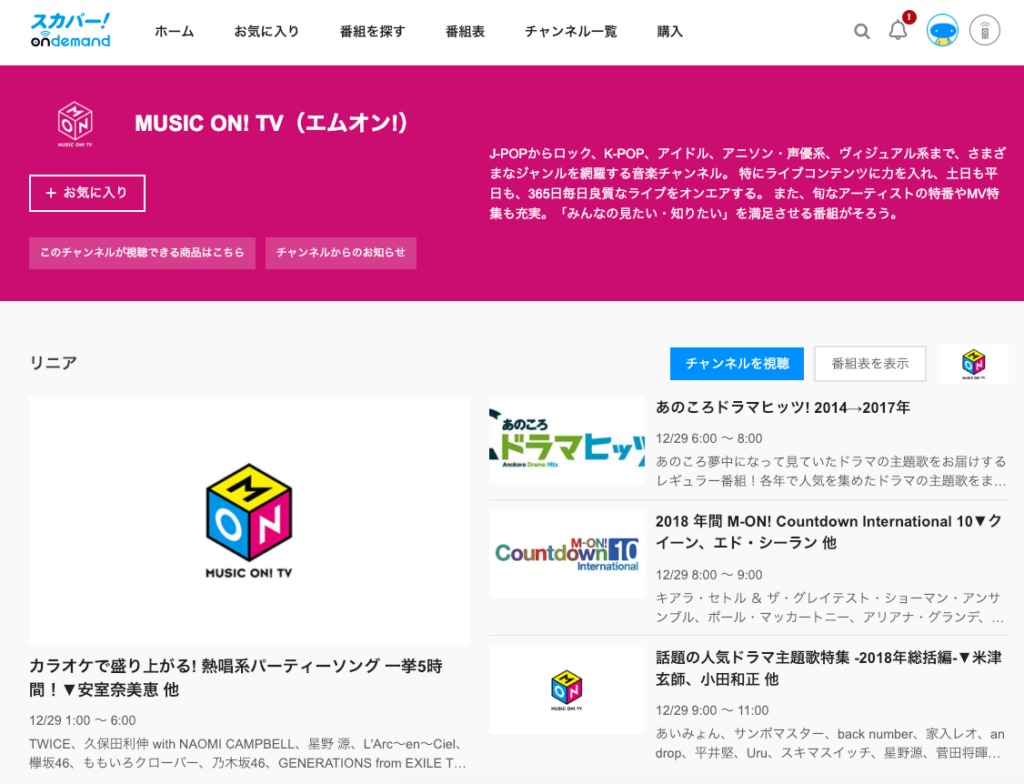Click description starting キアラ・セトル & ザ・グレイテスト
1024x784 pixels.
click(830, 608)
